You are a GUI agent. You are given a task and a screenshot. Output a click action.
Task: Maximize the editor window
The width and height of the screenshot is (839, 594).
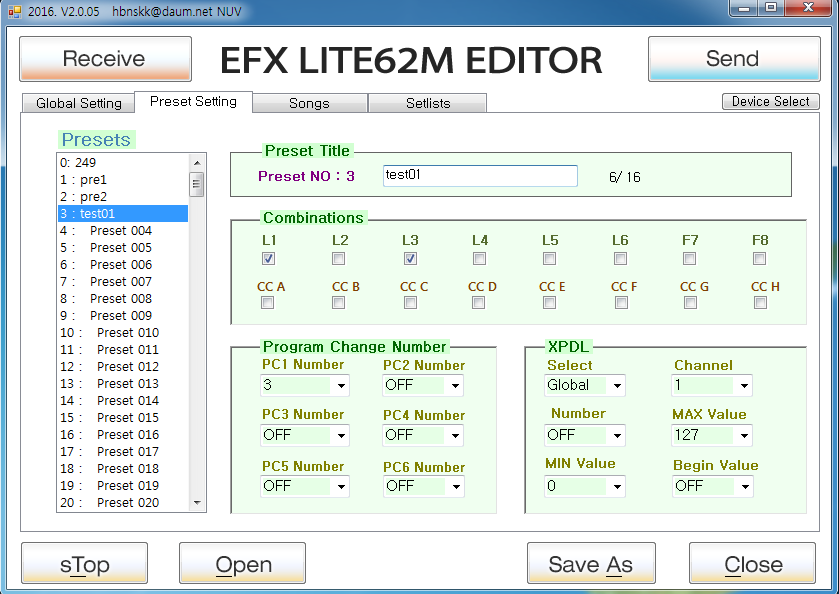click(771, 7)
